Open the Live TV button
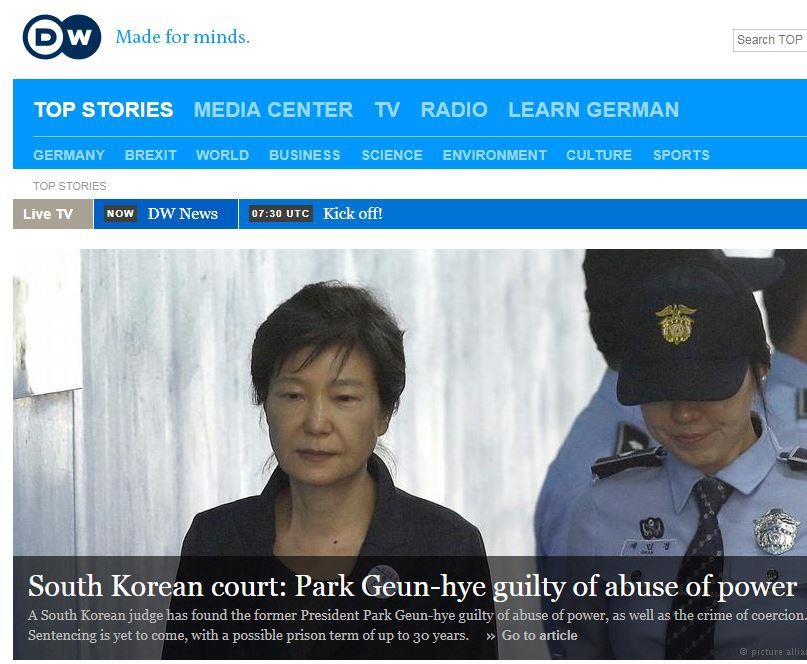The width and height of the screenshot is (807, 664). click(x=53, y=214)
